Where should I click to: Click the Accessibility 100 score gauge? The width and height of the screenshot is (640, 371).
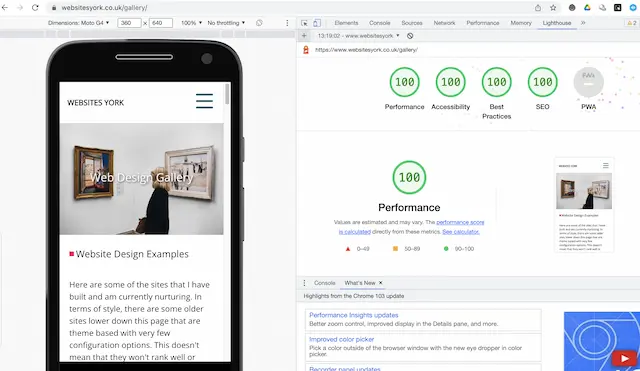click(x=451, y=82)
